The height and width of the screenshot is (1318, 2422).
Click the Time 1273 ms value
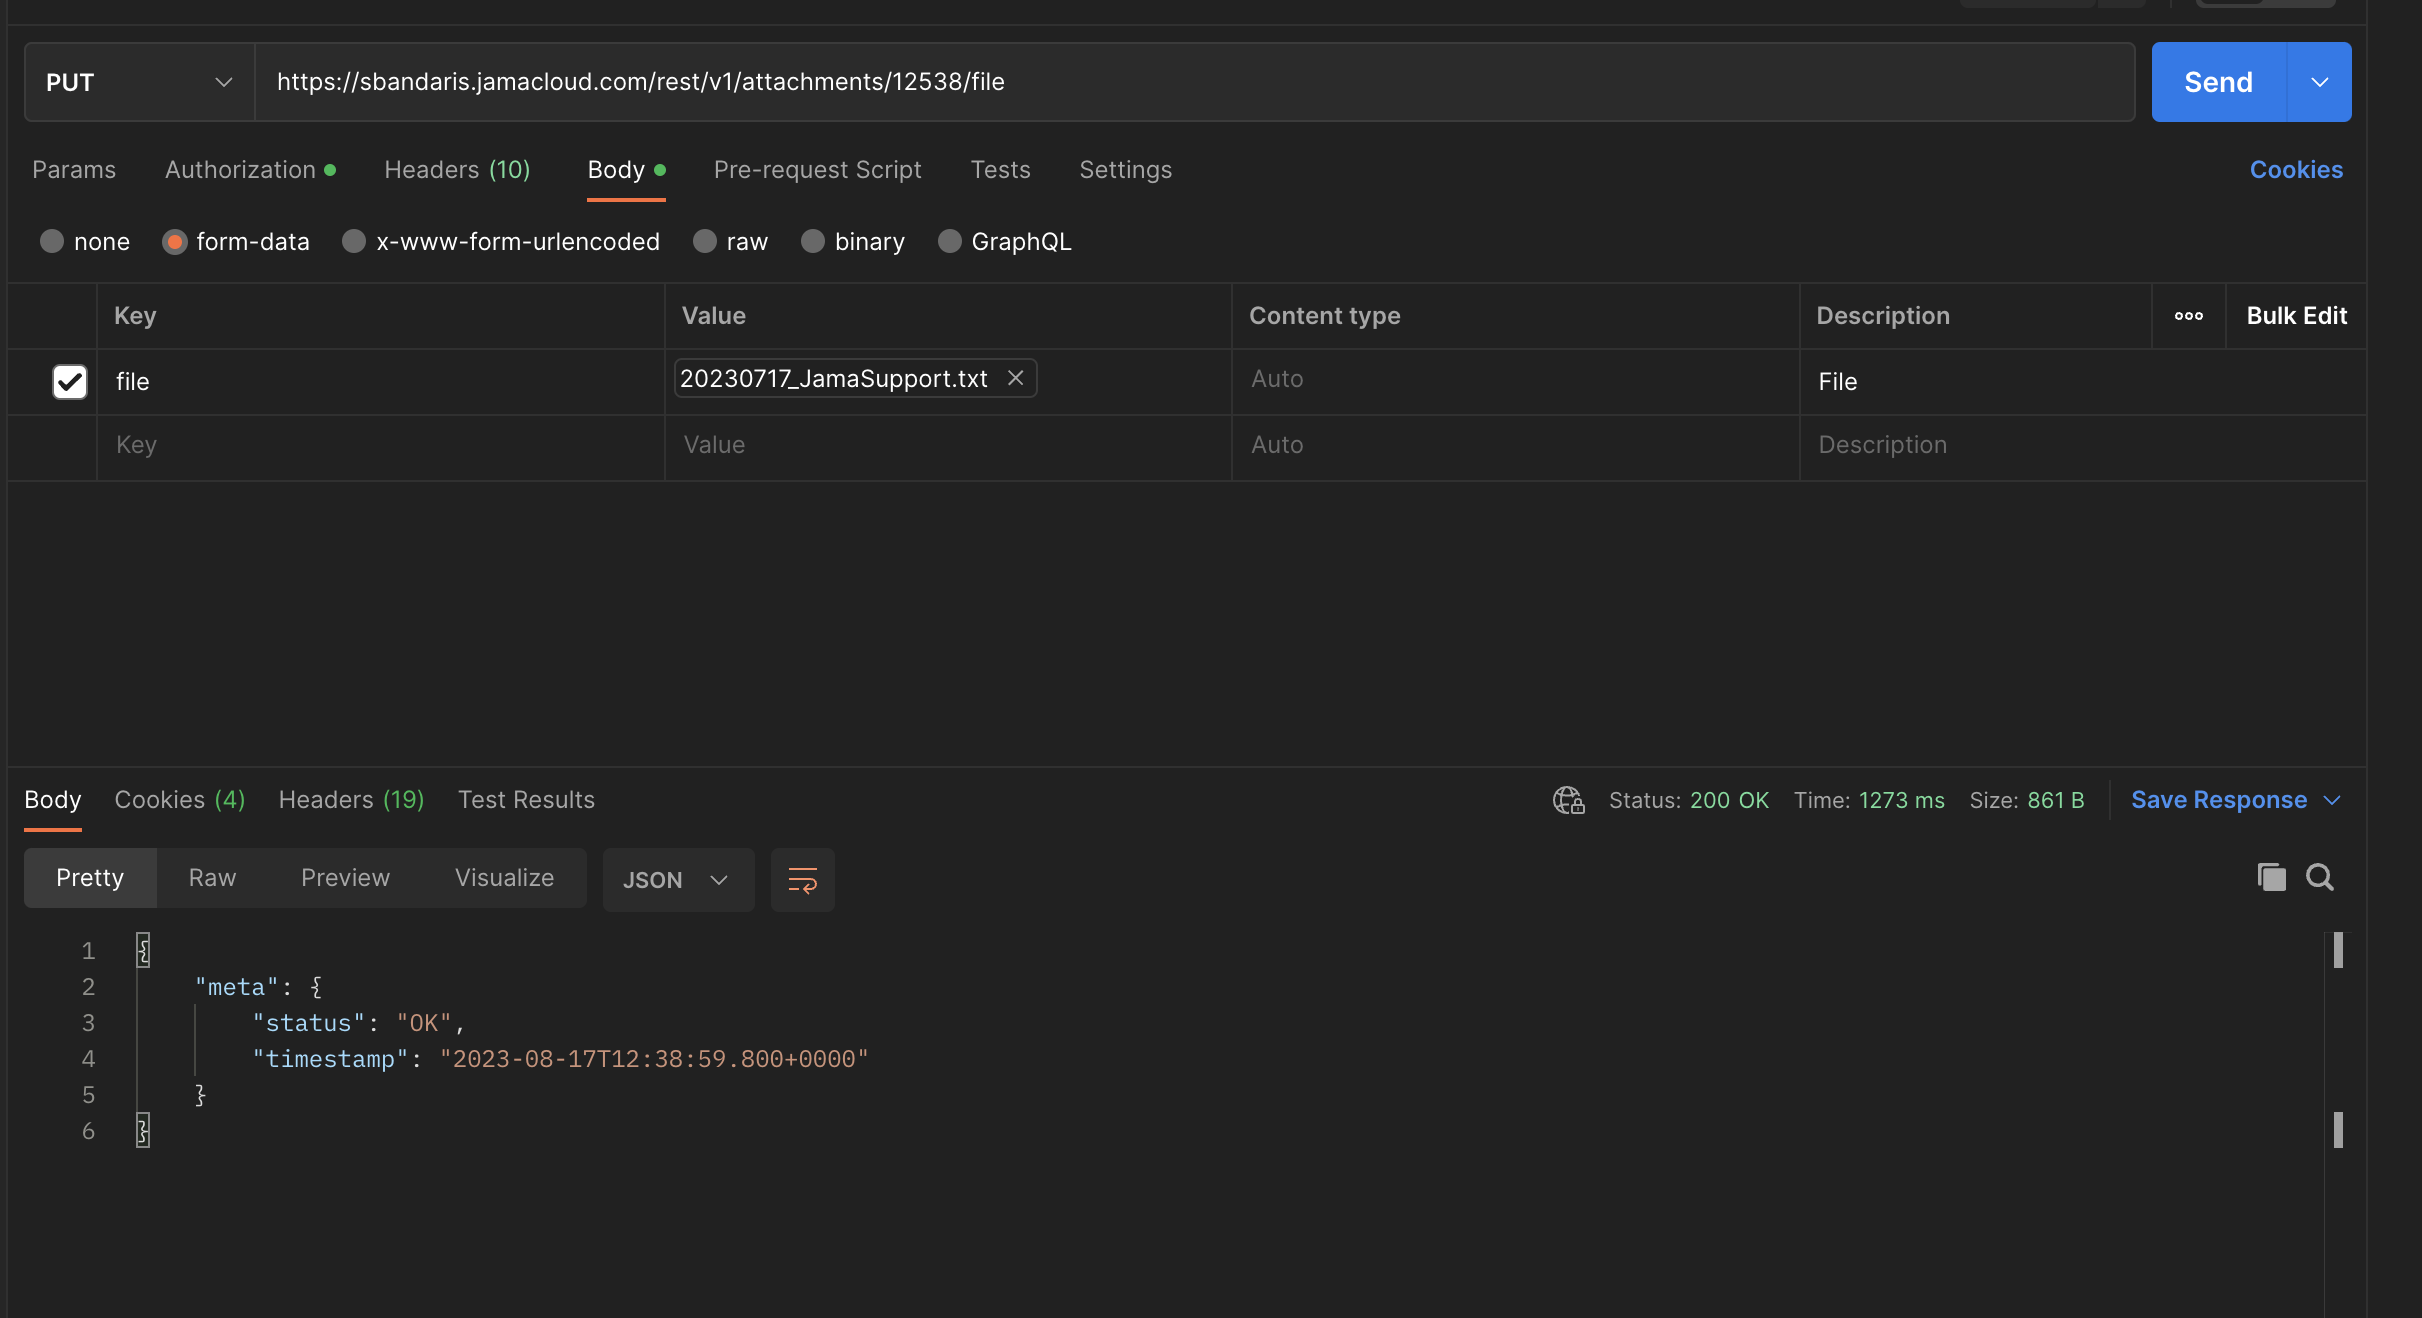pyautogui.click(x=1901, y=800)
